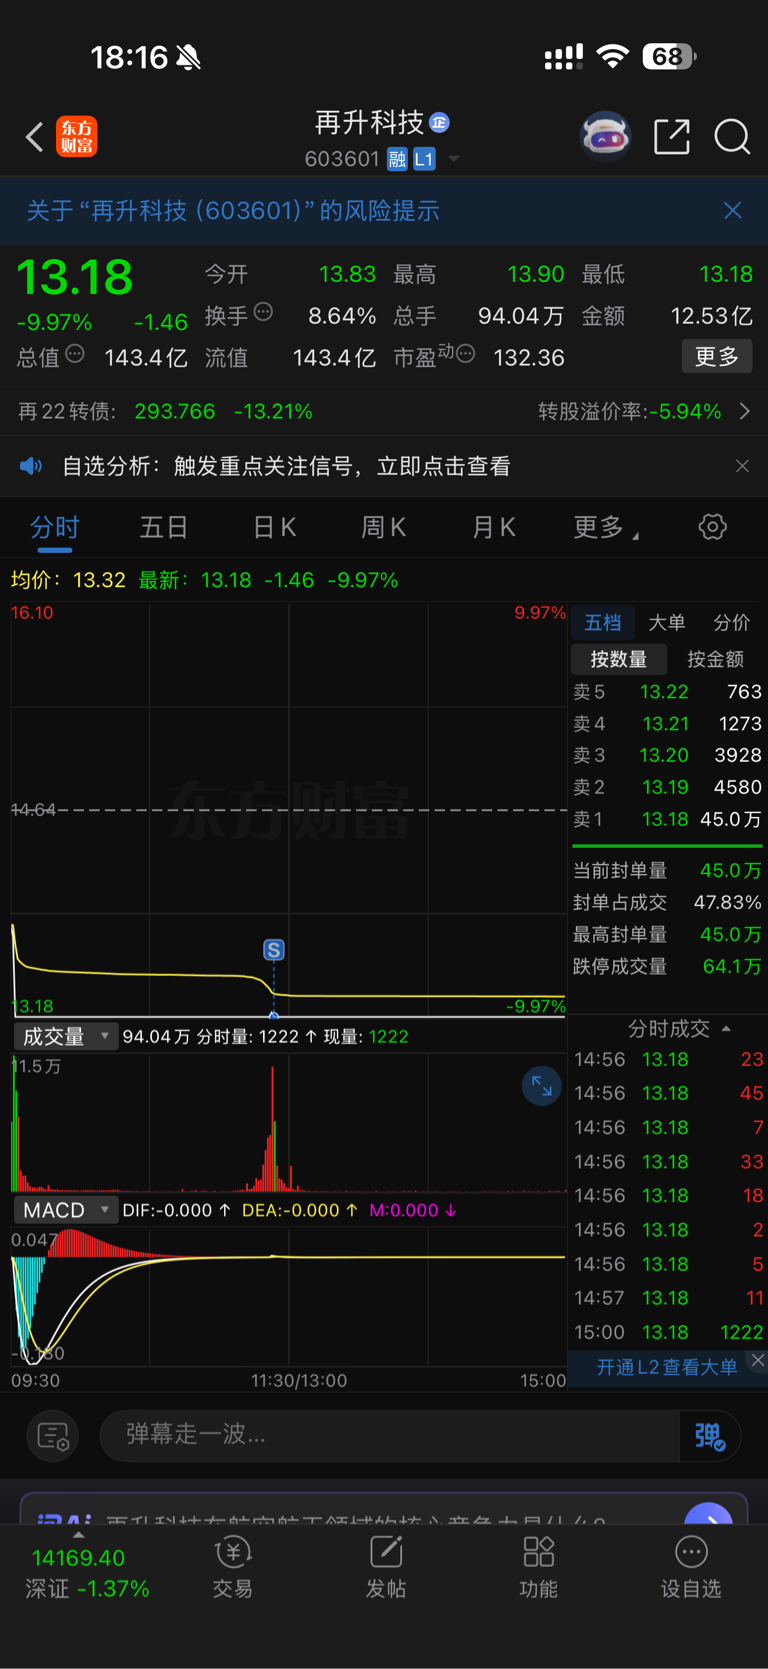768x1669 pixels.
Task: Tap the back arrow icon
Action: click(35, 137)
